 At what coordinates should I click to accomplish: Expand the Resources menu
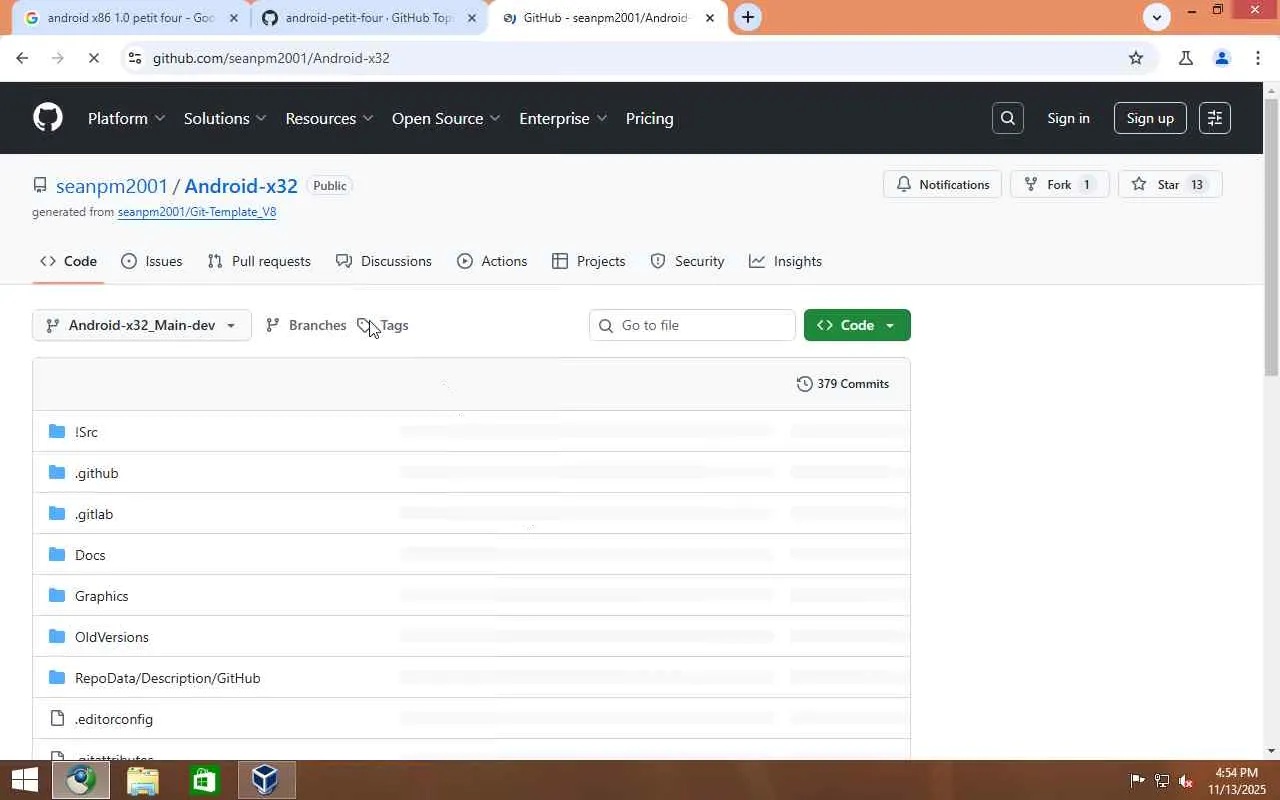(329, 118)
